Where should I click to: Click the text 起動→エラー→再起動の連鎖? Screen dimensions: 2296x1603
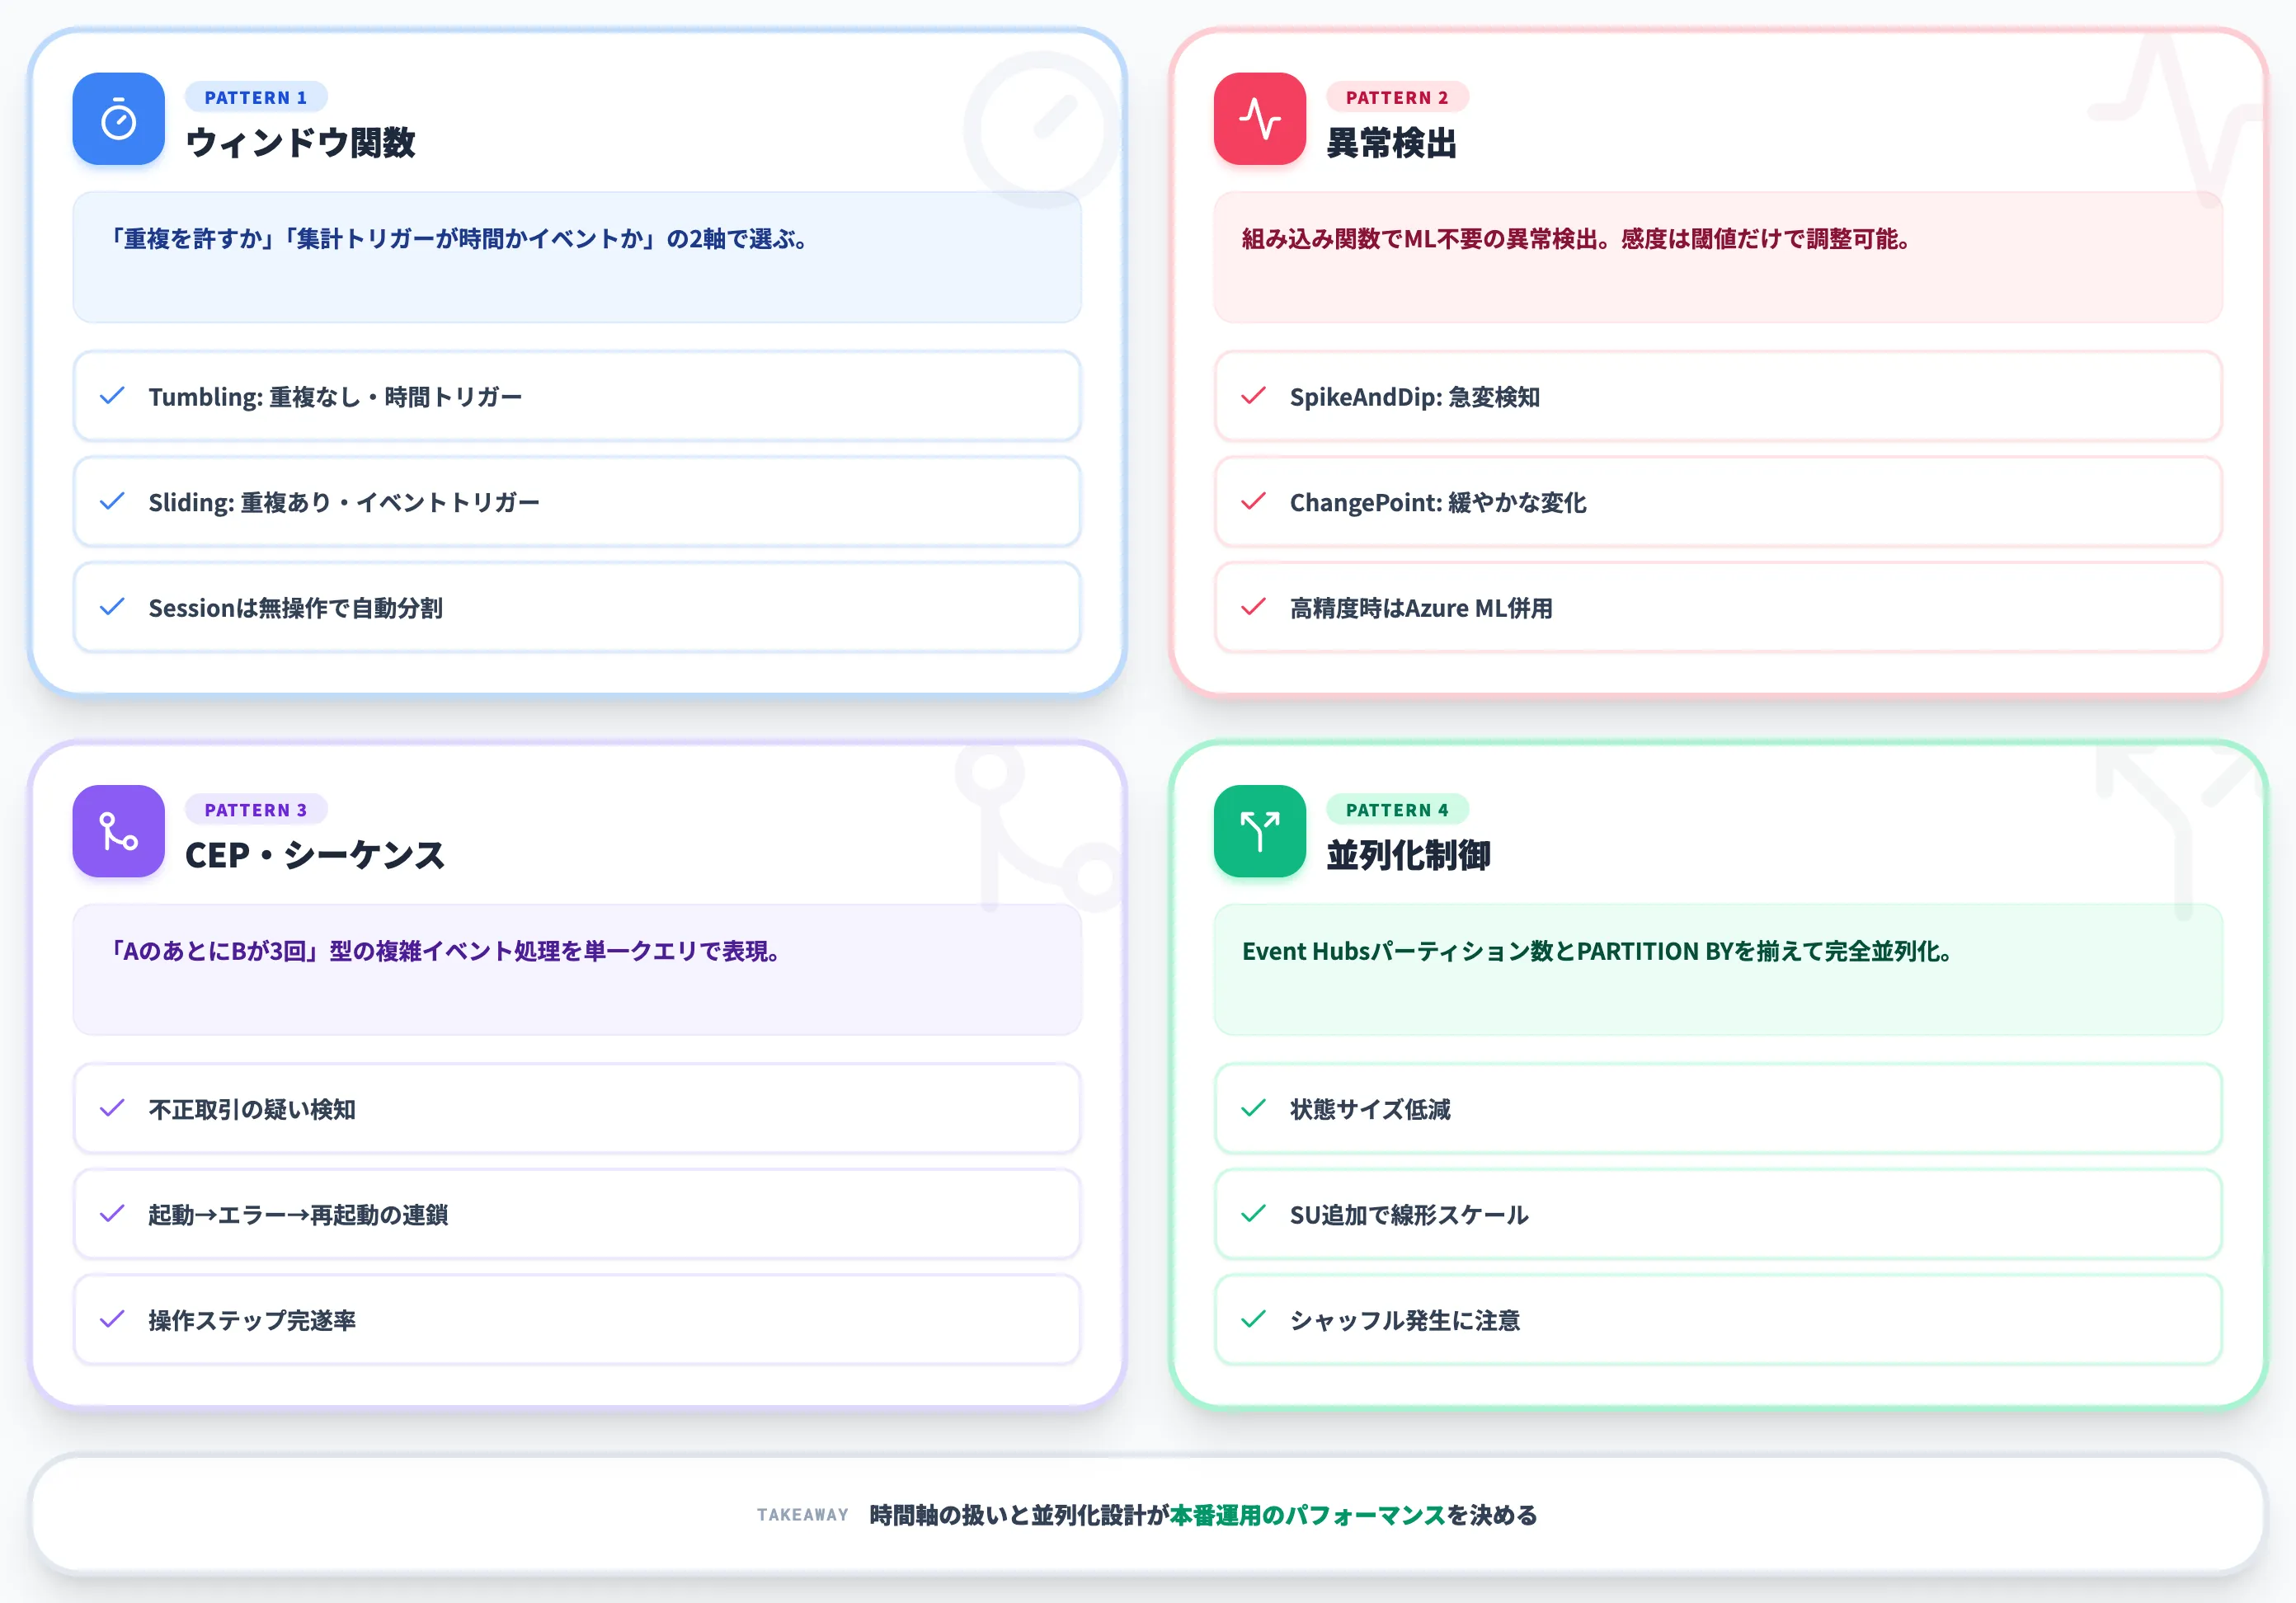click(298, 1215)
